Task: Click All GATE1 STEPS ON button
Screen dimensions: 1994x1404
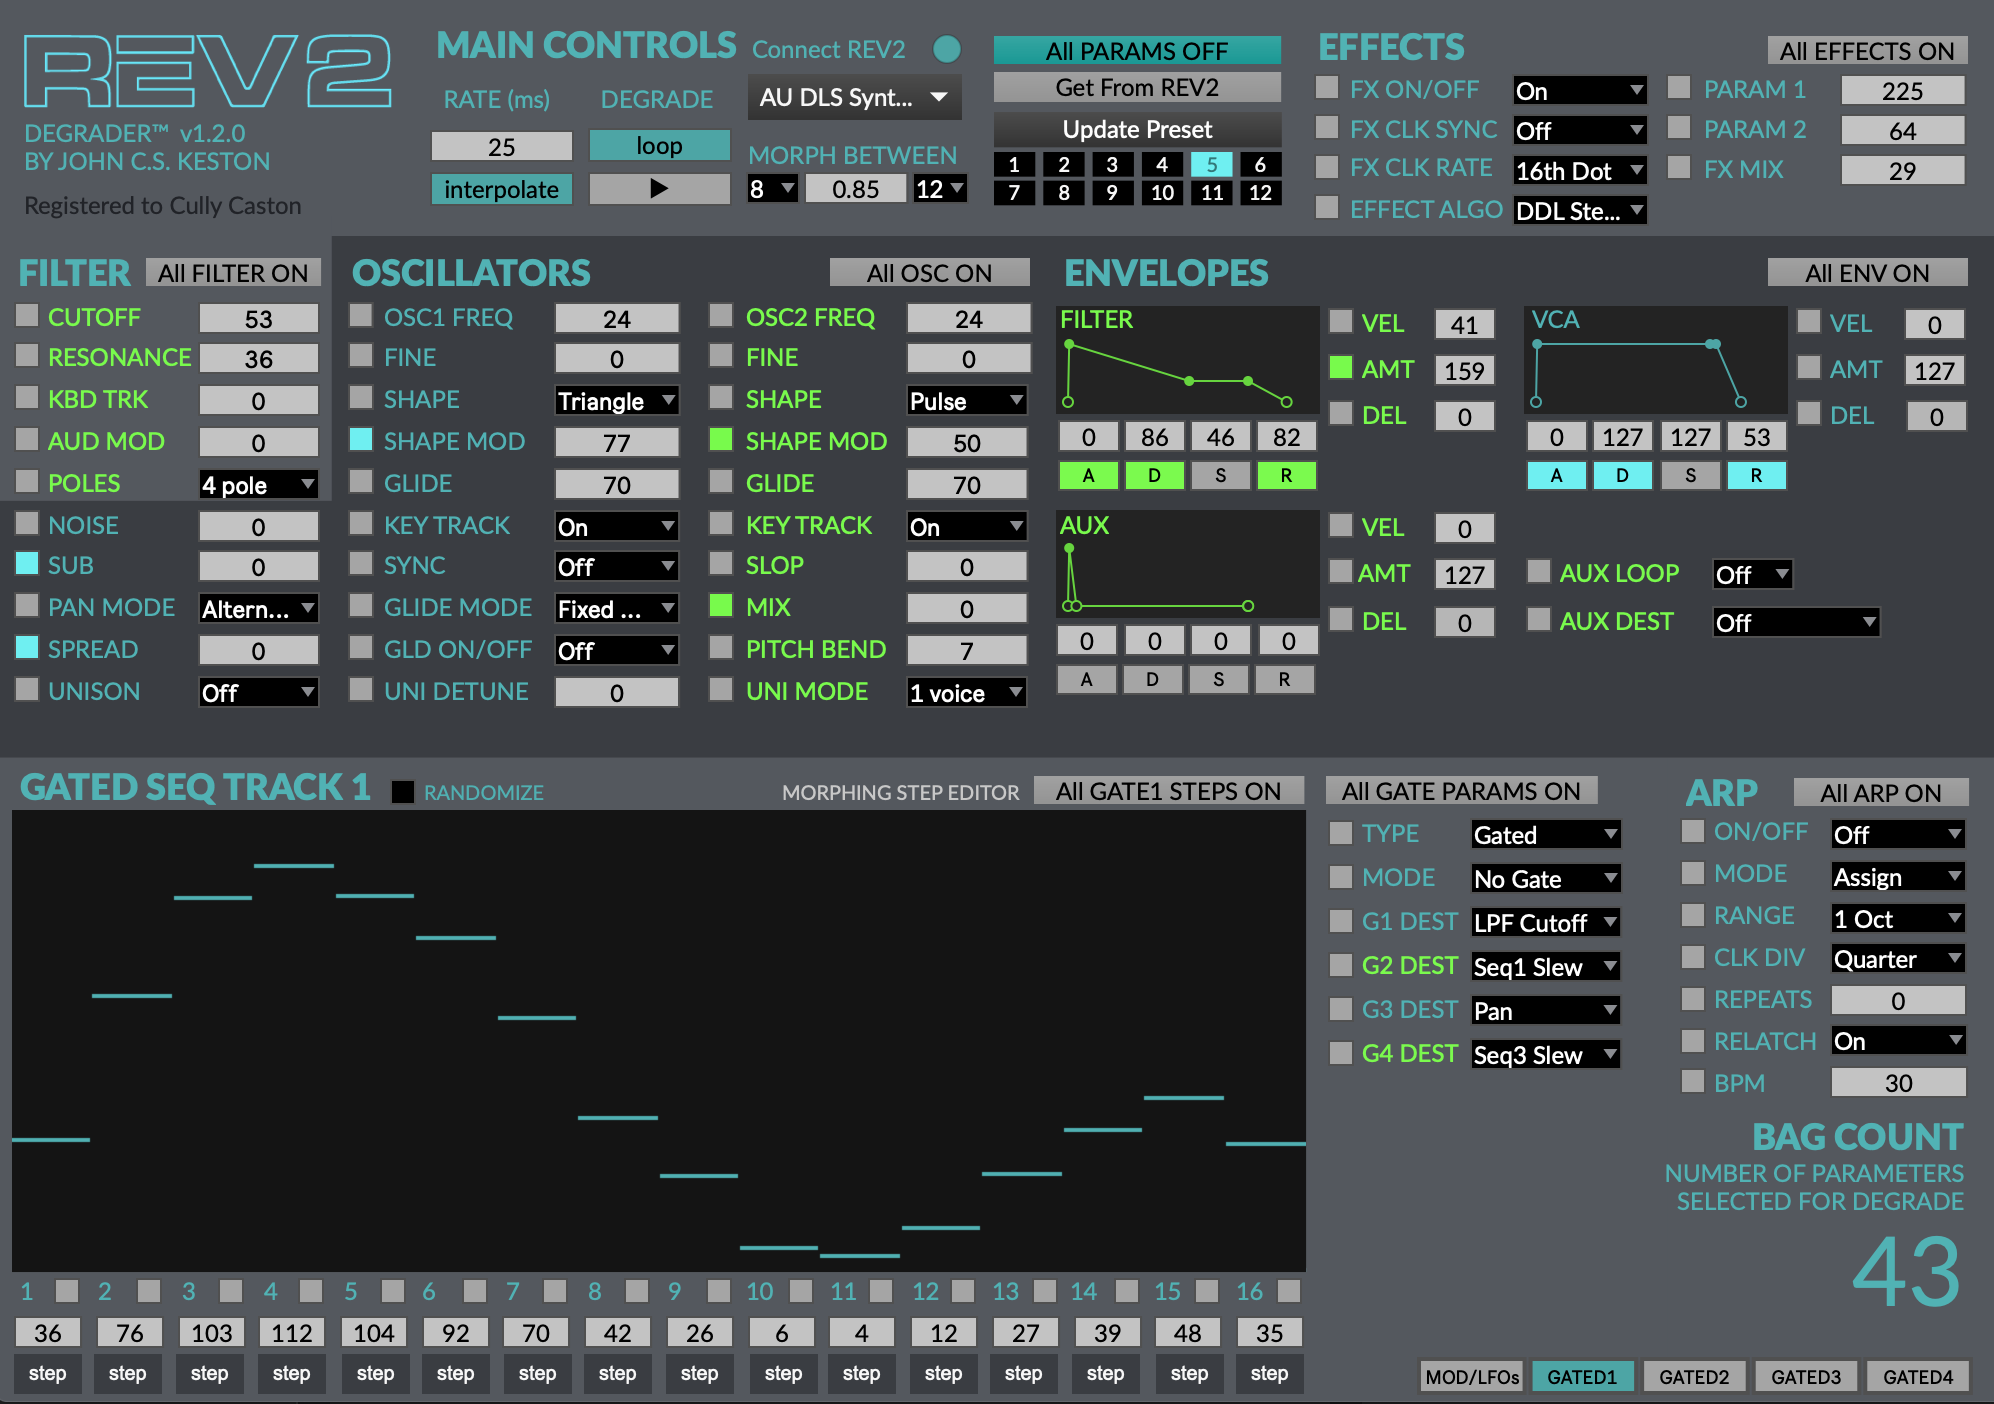Action: [1168, 791]
